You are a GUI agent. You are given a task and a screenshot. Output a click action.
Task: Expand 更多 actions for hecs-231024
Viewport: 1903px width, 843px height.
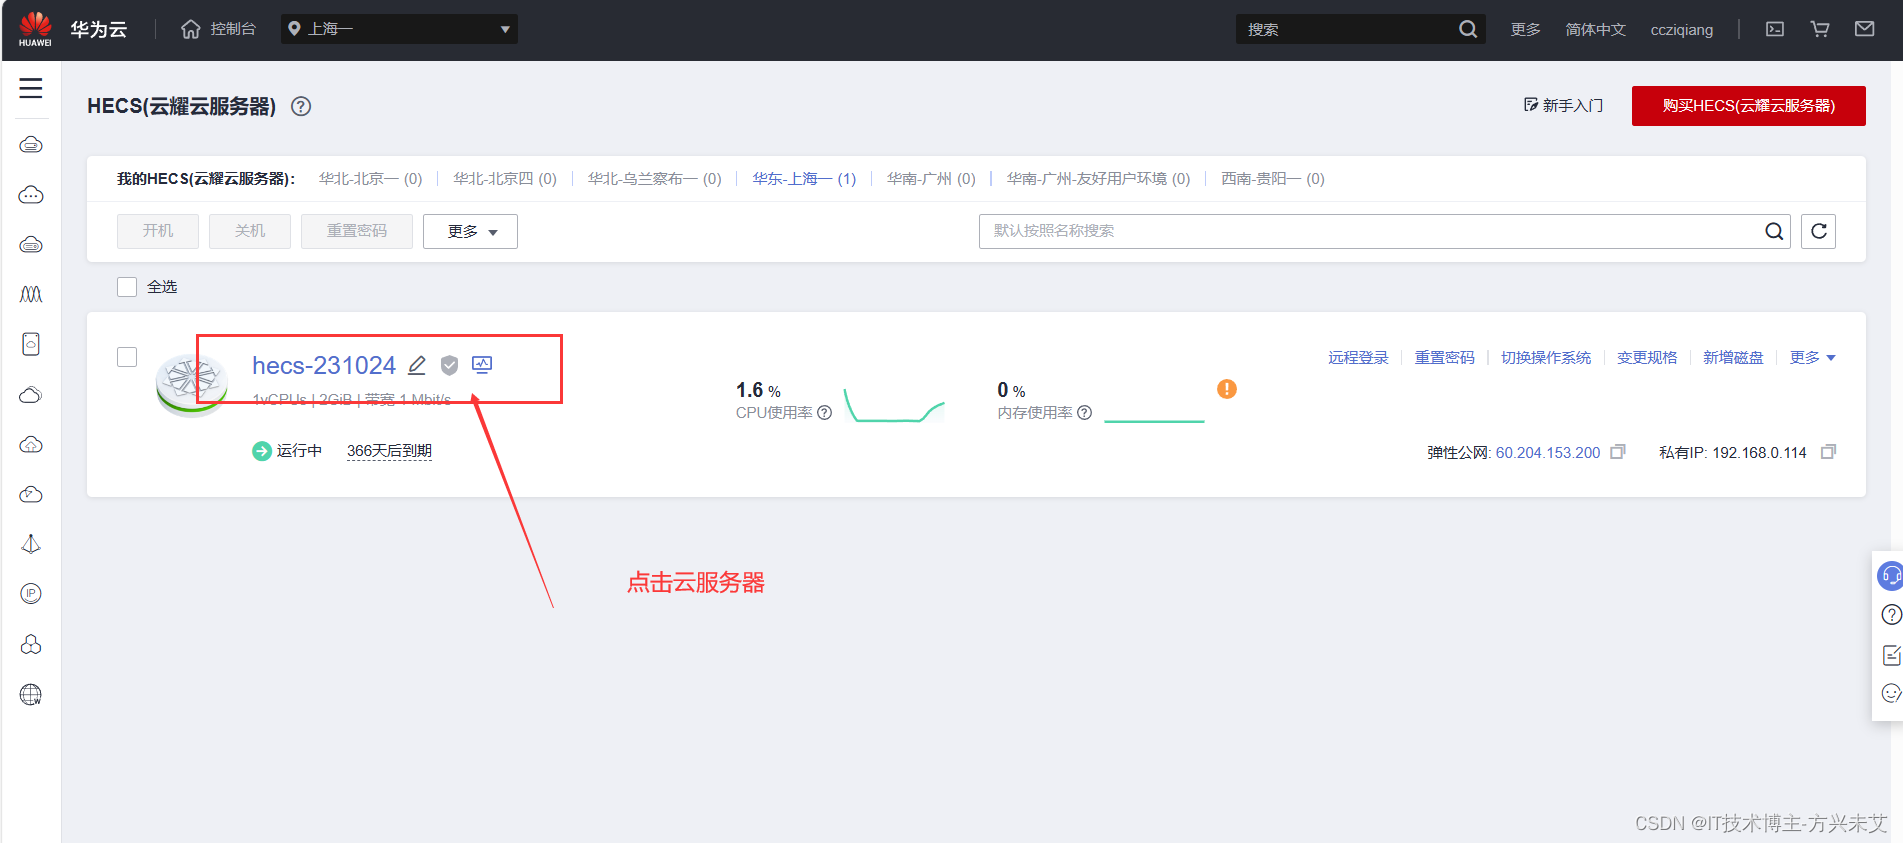1812,358
